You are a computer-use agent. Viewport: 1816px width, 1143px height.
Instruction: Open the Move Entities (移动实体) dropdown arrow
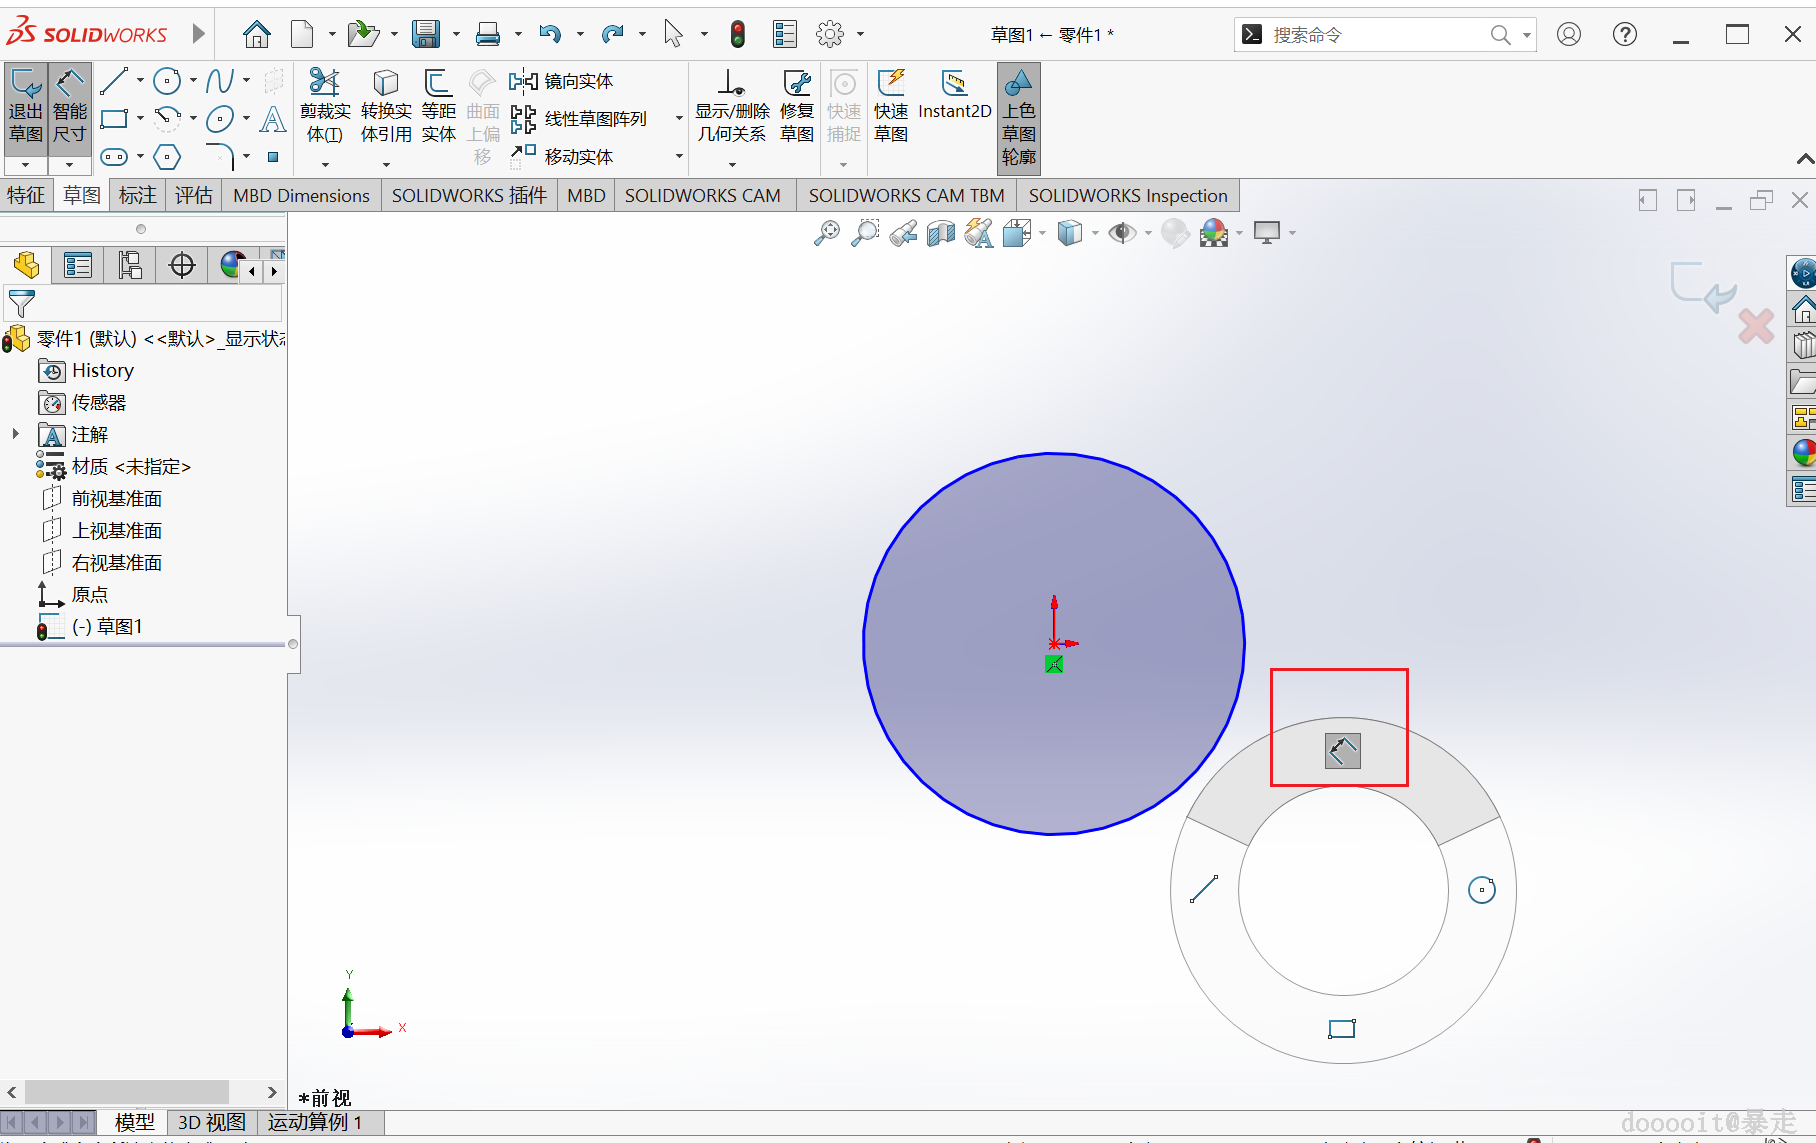(679, 157)
